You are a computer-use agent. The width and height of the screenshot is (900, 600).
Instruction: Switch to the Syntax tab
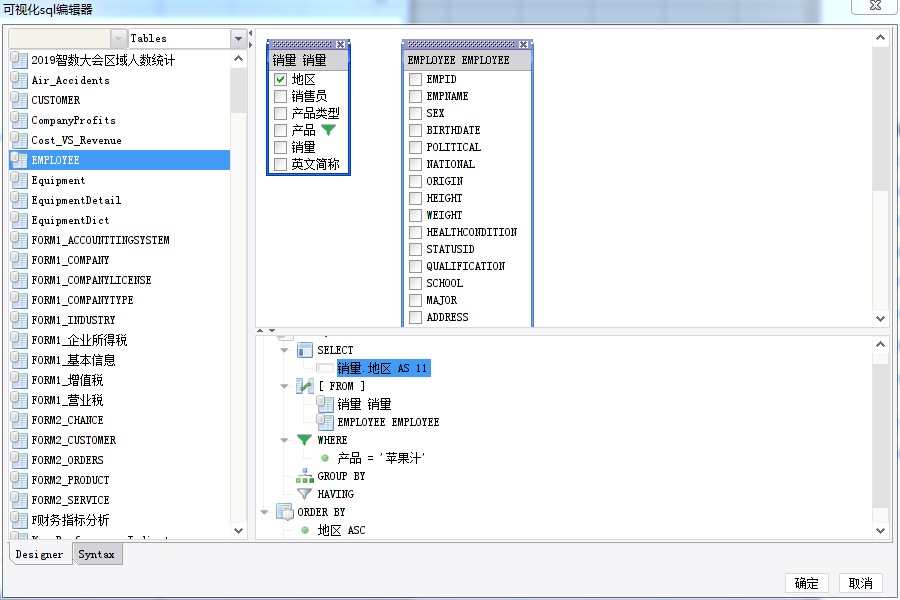point(97,554)
